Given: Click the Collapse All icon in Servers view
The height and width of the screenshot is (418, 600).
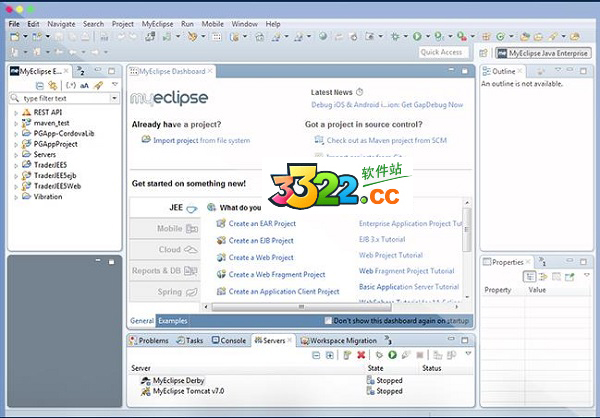Looking at the screenshot, I should coord(316,355).
